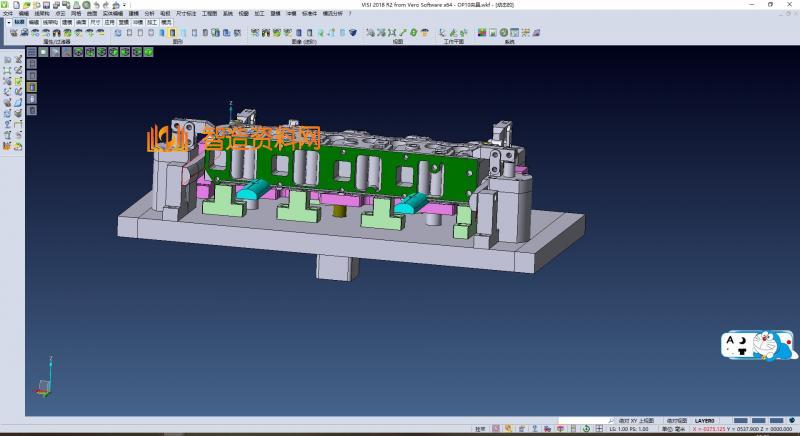Click the top icon in left sidebar

(x=7, y=60)
